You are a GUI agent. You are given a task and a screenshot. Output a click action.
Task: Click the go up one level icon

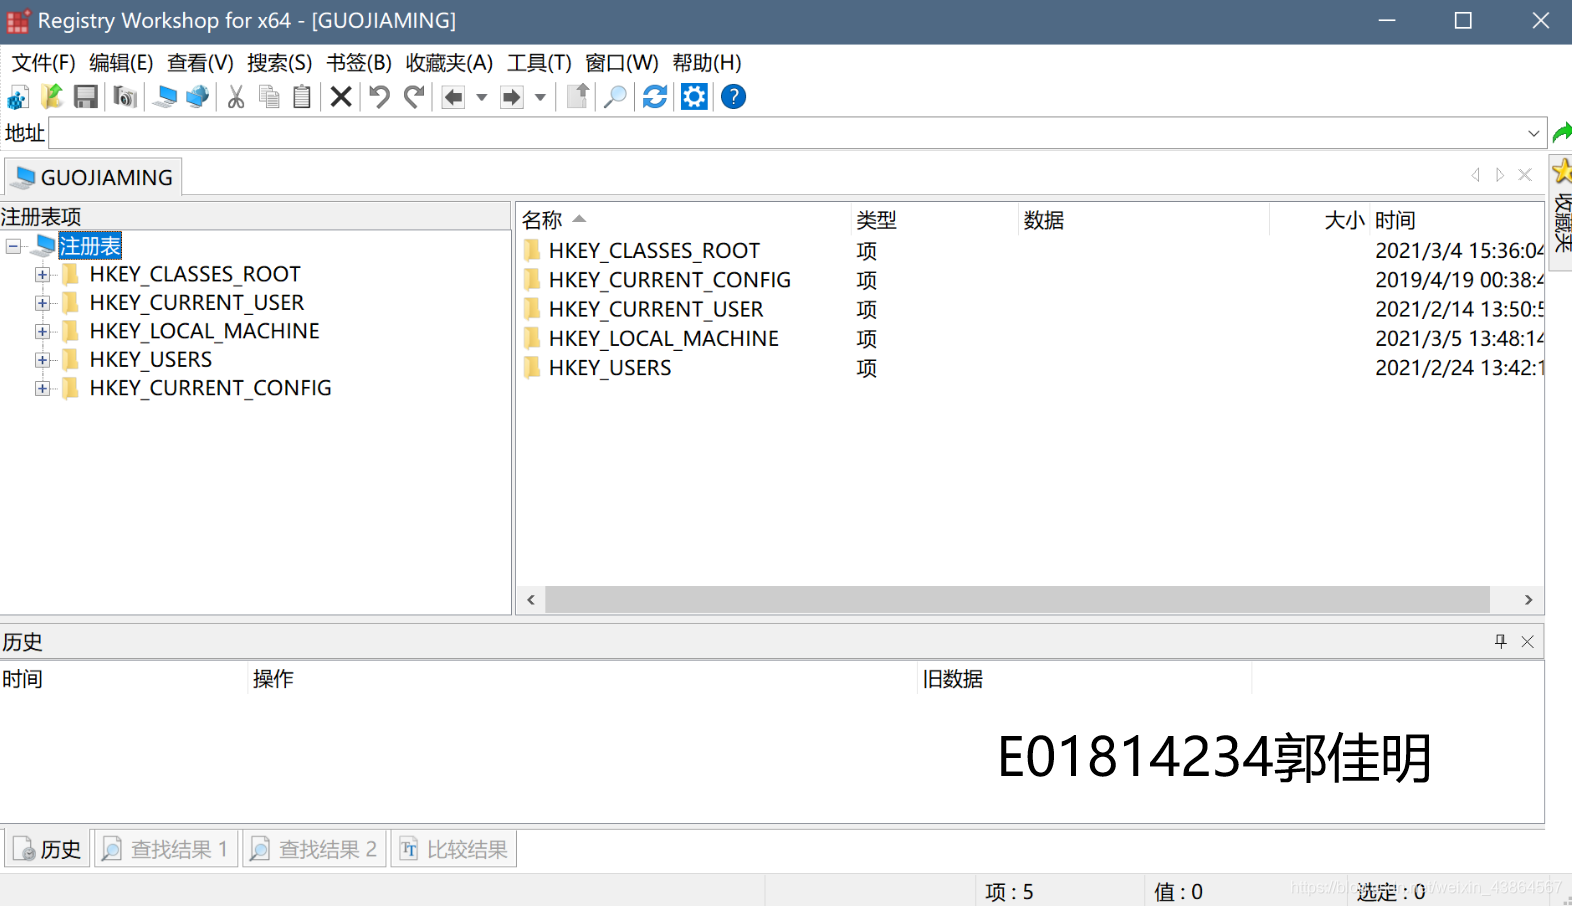click(x=578, y=97)
